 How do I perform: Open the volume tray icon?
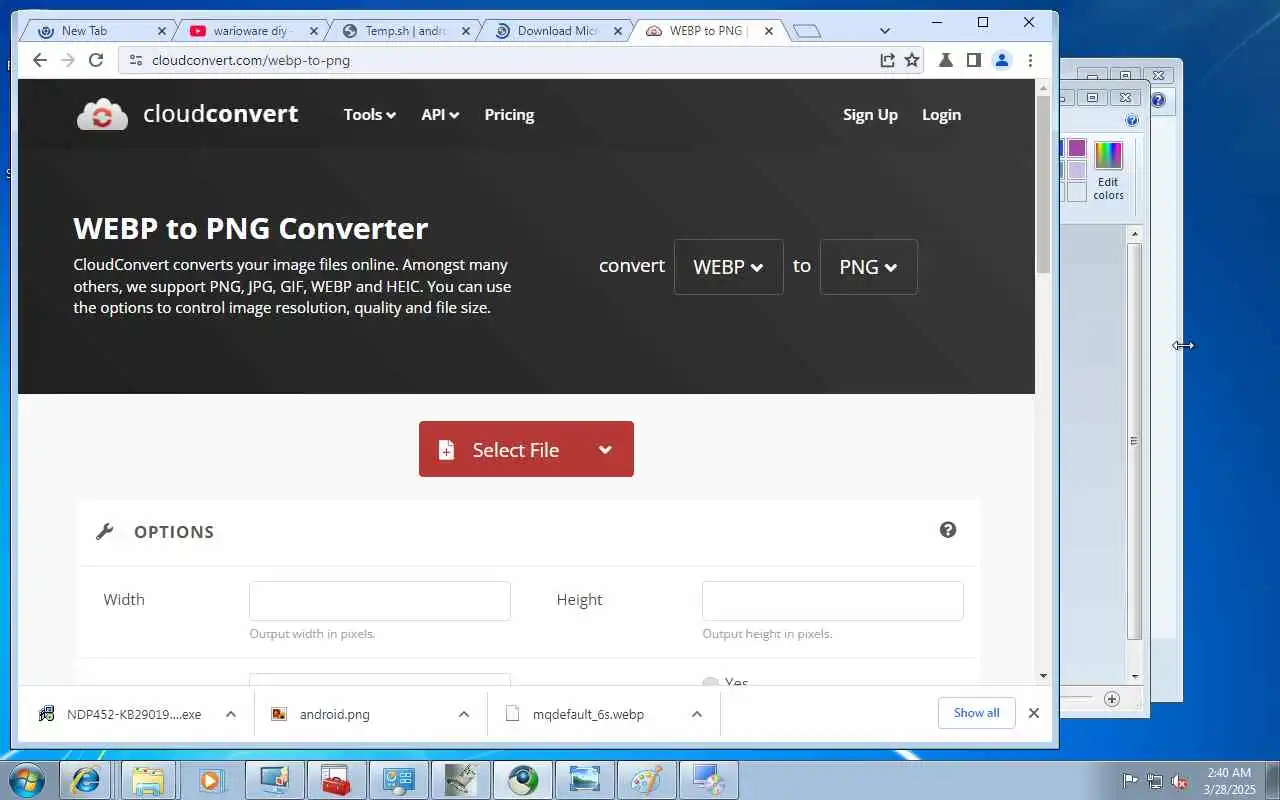pos(1180,781)
